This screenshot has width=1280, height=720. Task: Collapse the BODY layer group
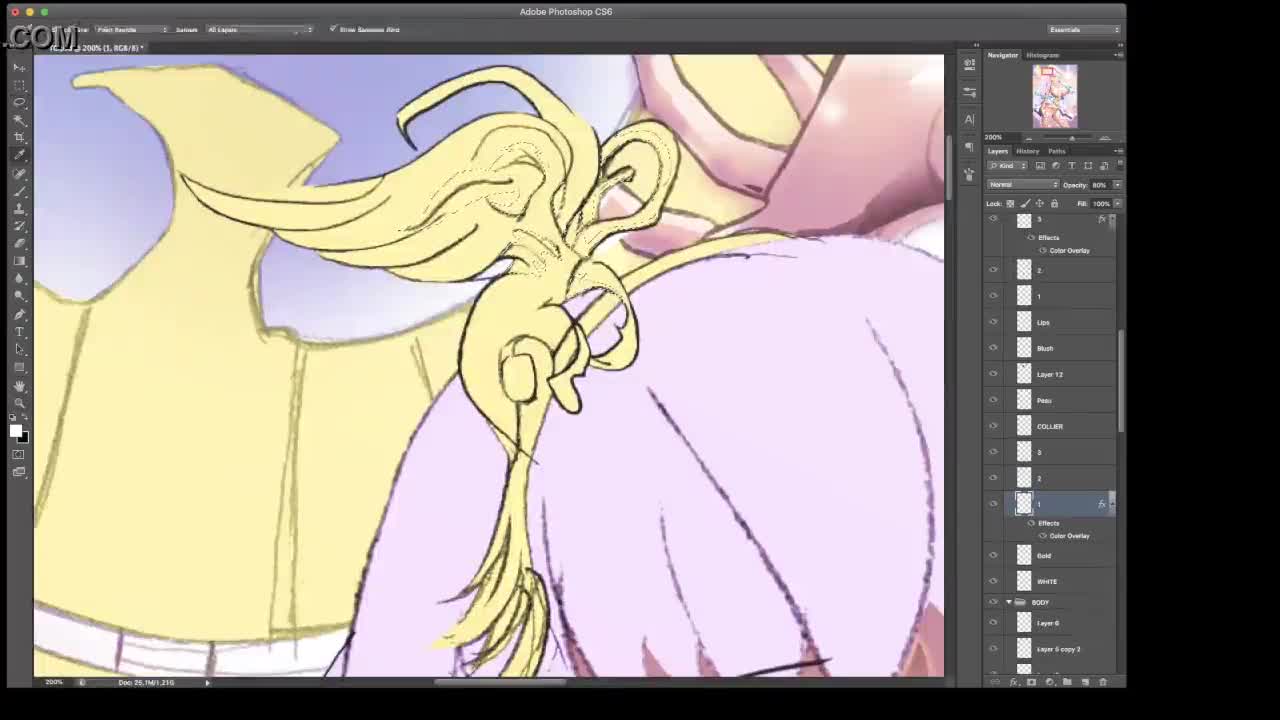[x=1008, y=602]
